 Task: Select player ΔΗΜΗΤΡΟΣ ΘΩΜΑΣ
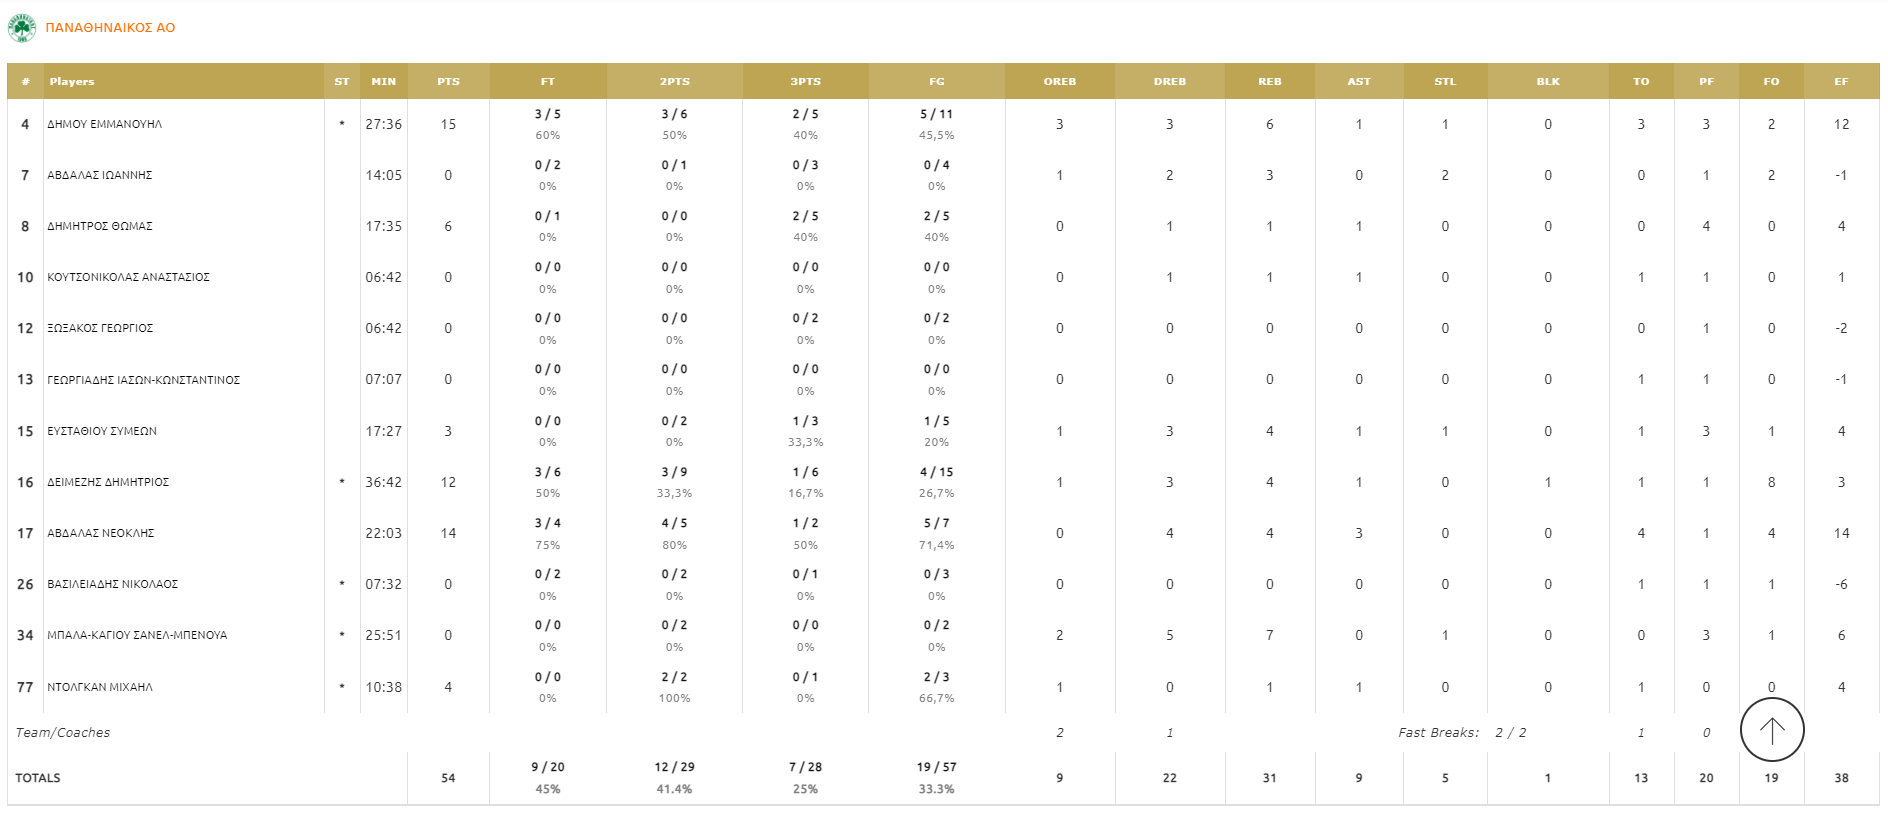pos(100,227)
